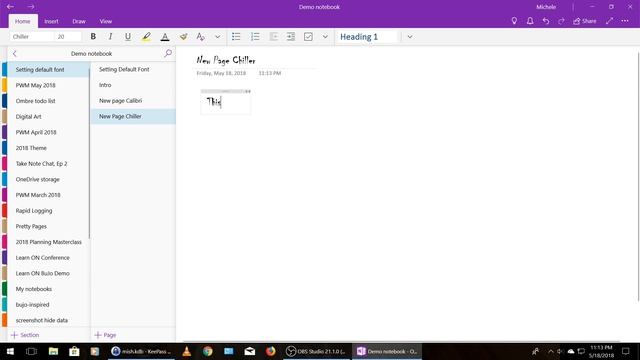Screen dimensions: 640x360
Task: Open Task View in taskbar
Action: 31,351
